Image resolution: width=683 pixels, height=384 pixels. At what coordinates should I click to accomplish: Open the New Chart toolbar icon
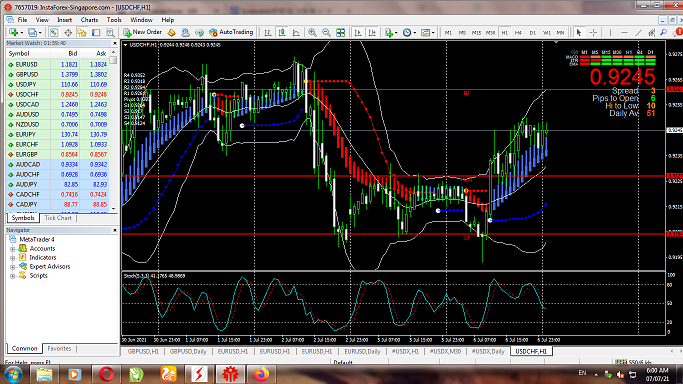pos(14,32)
